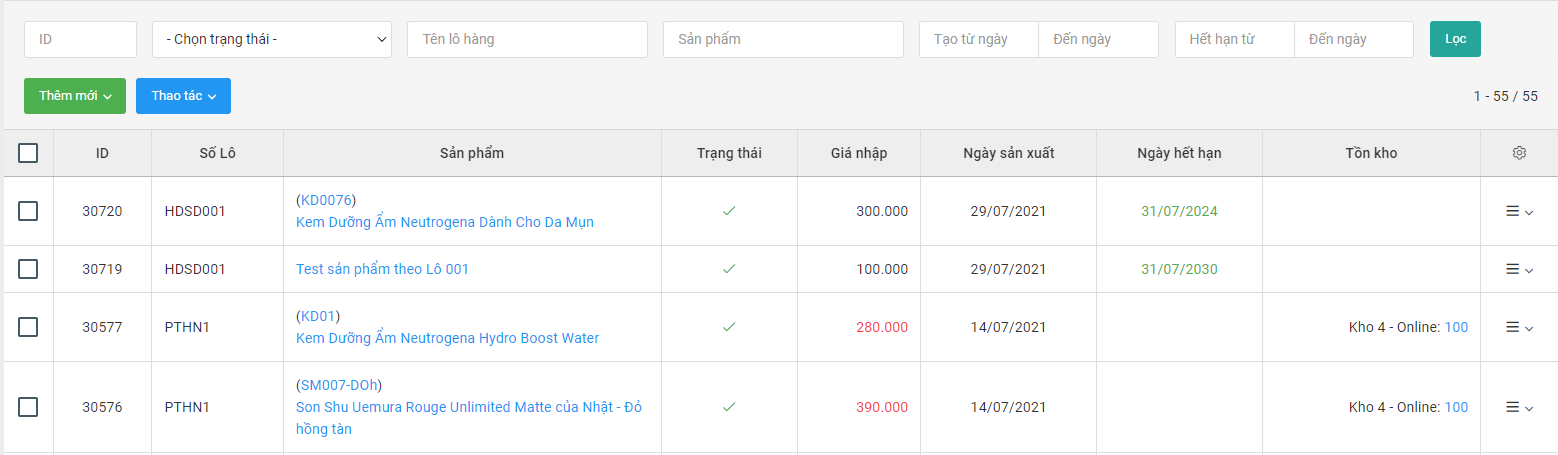The width and height of the screenshot is (1558, 455).
Task: Click status checkmark for batch 30576
Action: pos(729,407)
